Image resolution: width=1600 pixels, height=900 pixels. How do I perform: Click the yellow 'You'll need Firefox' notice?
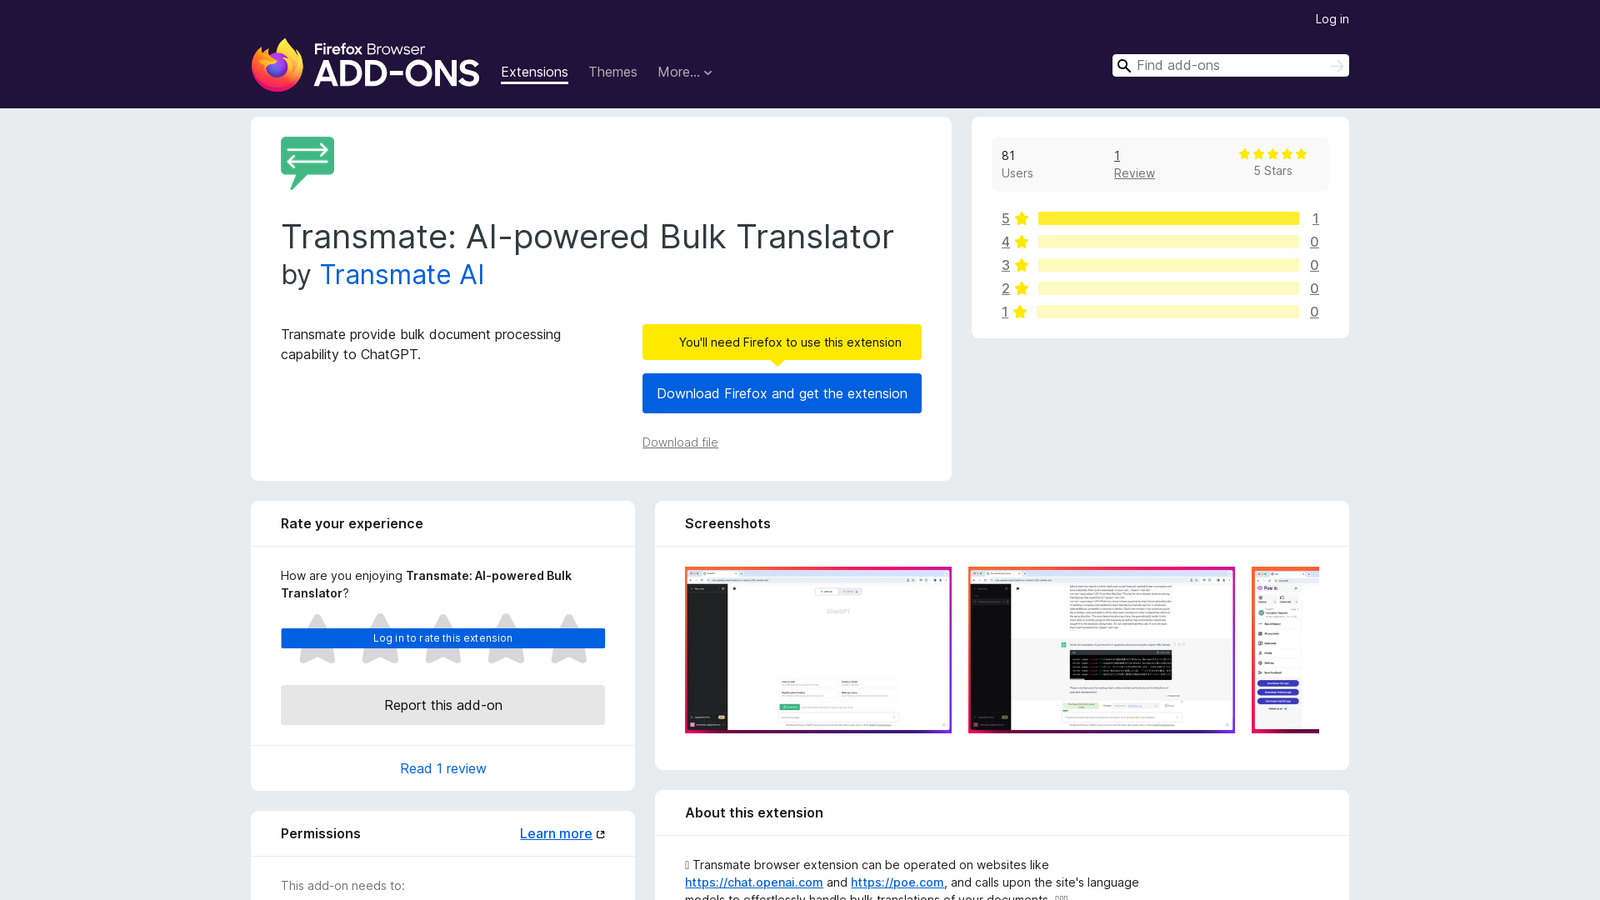click(782, 342)
